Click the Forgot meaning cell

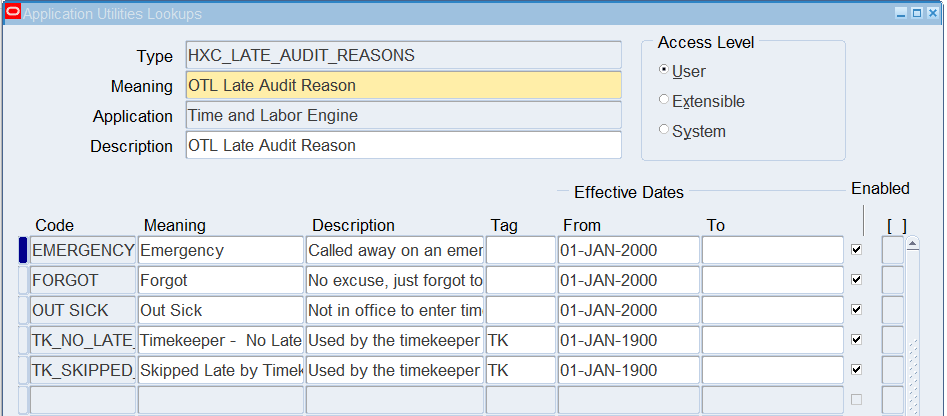[220, 280]
